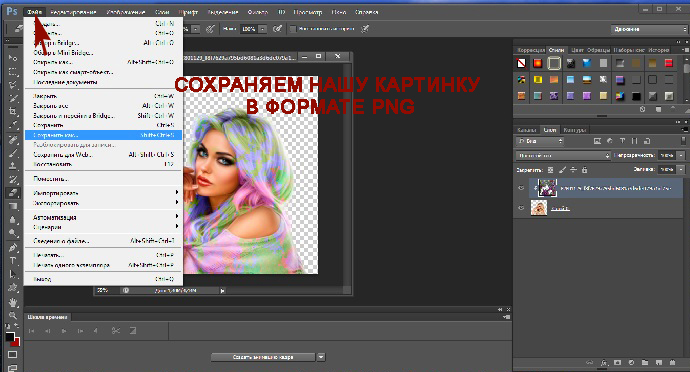Open the layer blend mode dropdown
This screenshot has height=372, width=690.
coord(563,155)
